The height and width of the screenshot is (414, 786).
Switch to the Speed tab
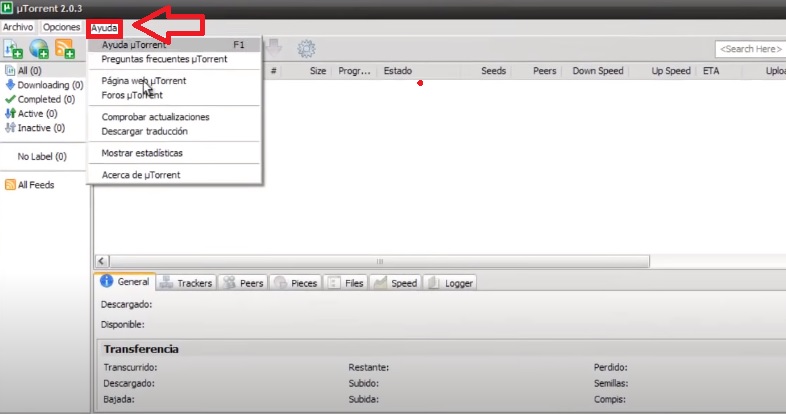coord(395,283)
